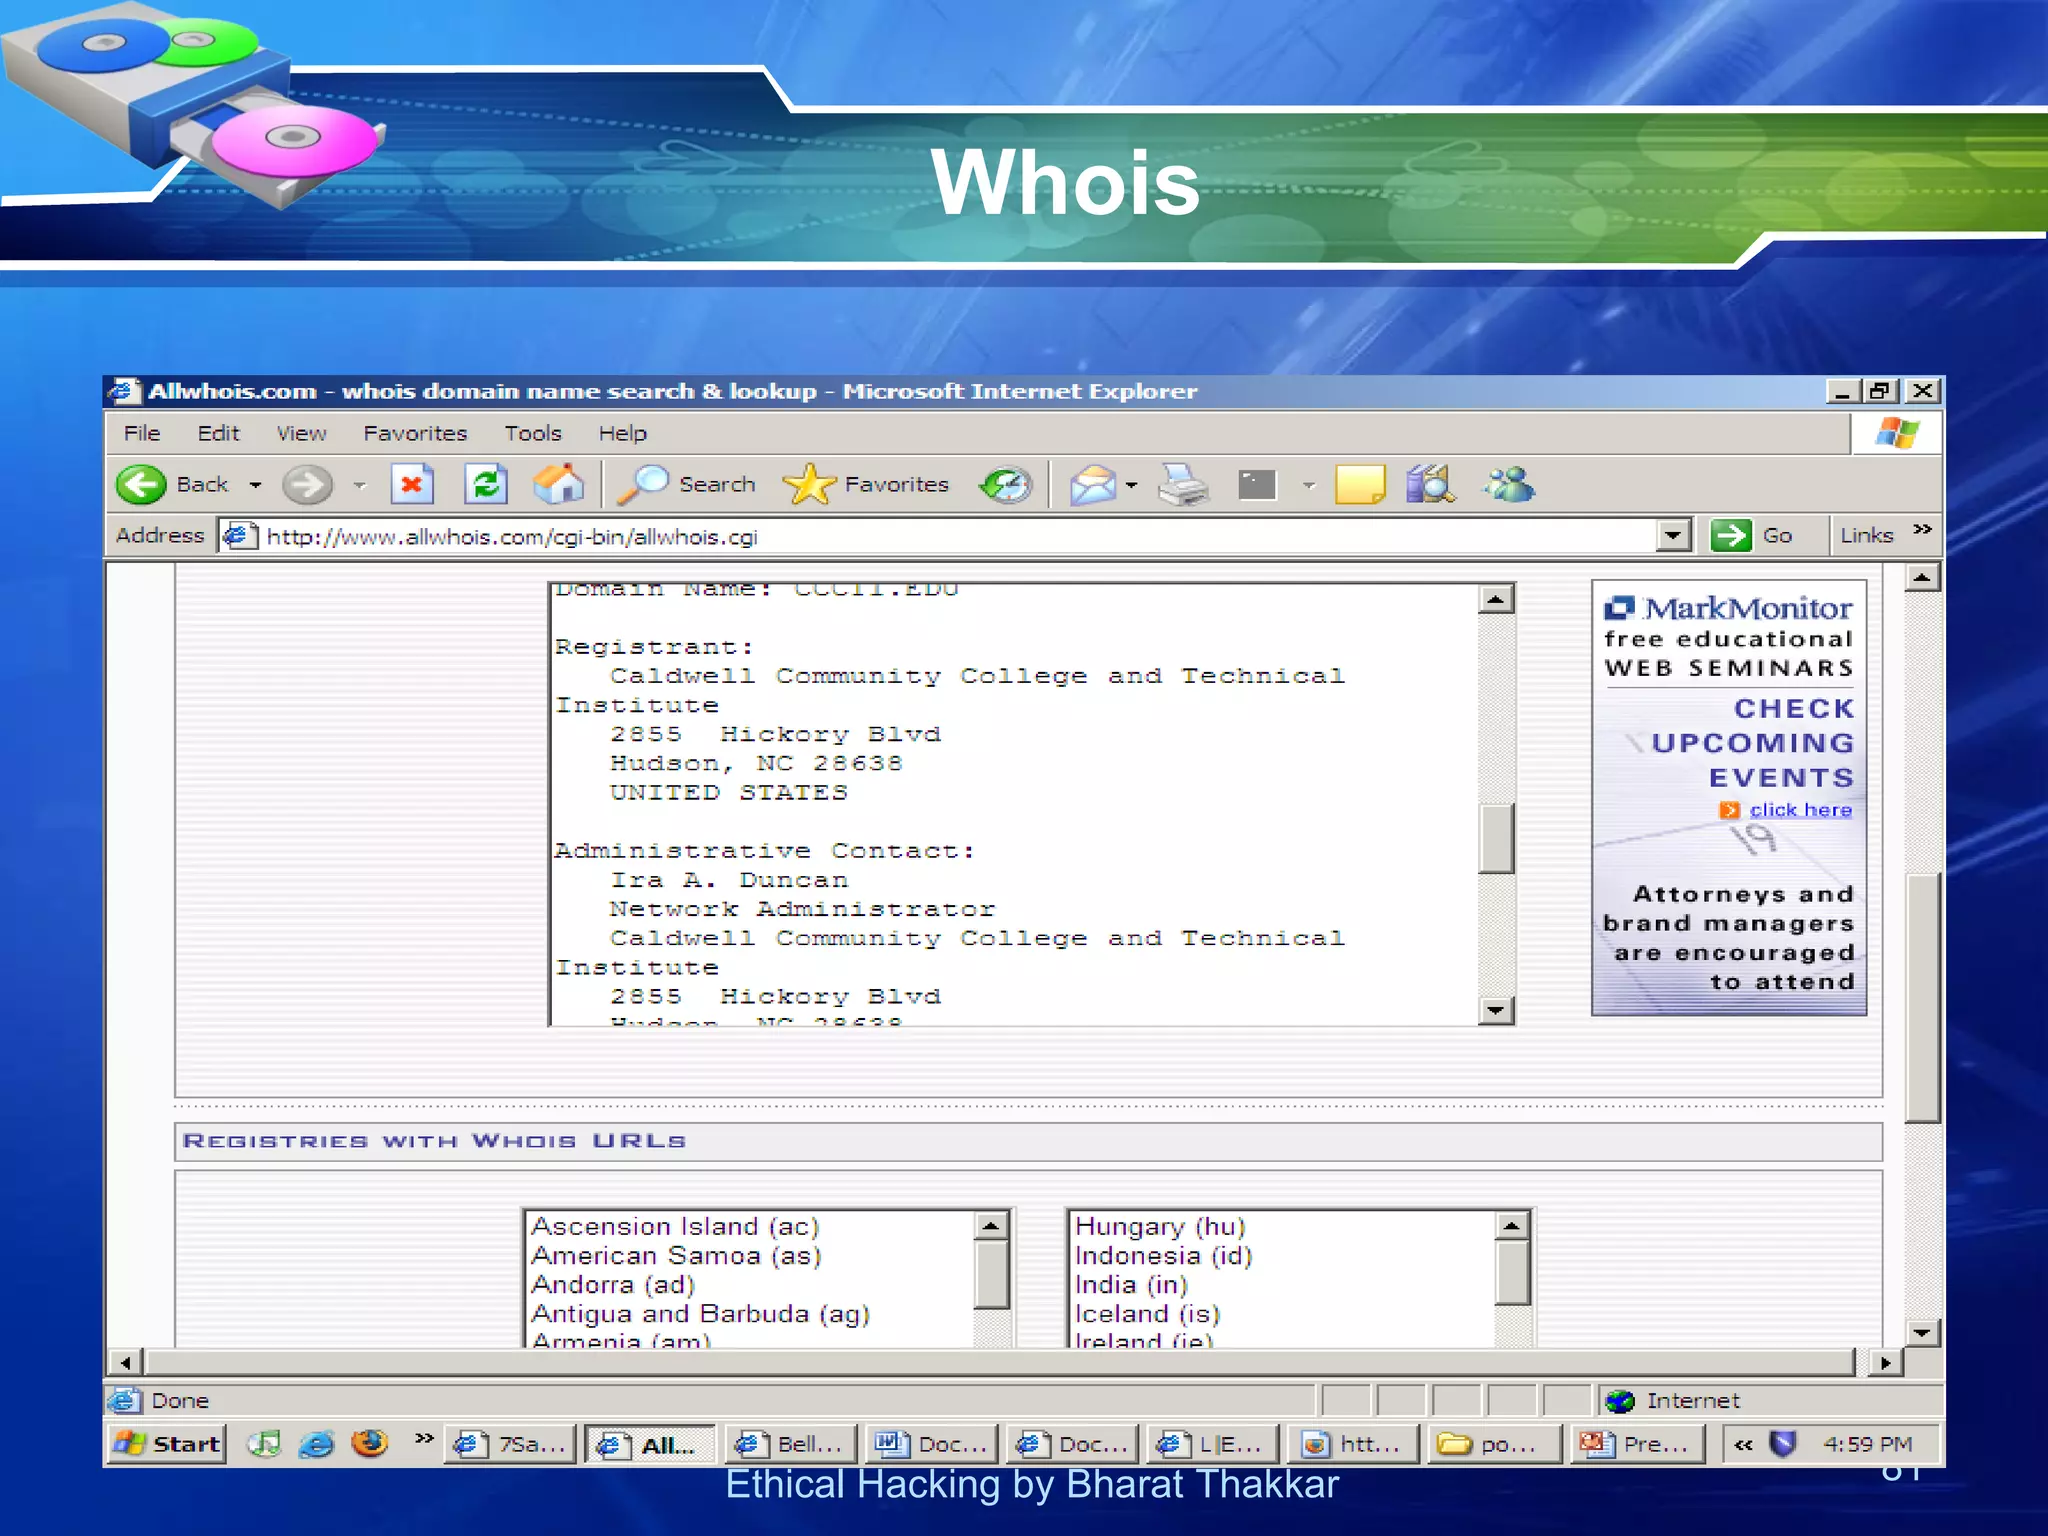The image size is (2048, 1536).
Task: Open the Tools menu
Action: [x=532, y=433]
